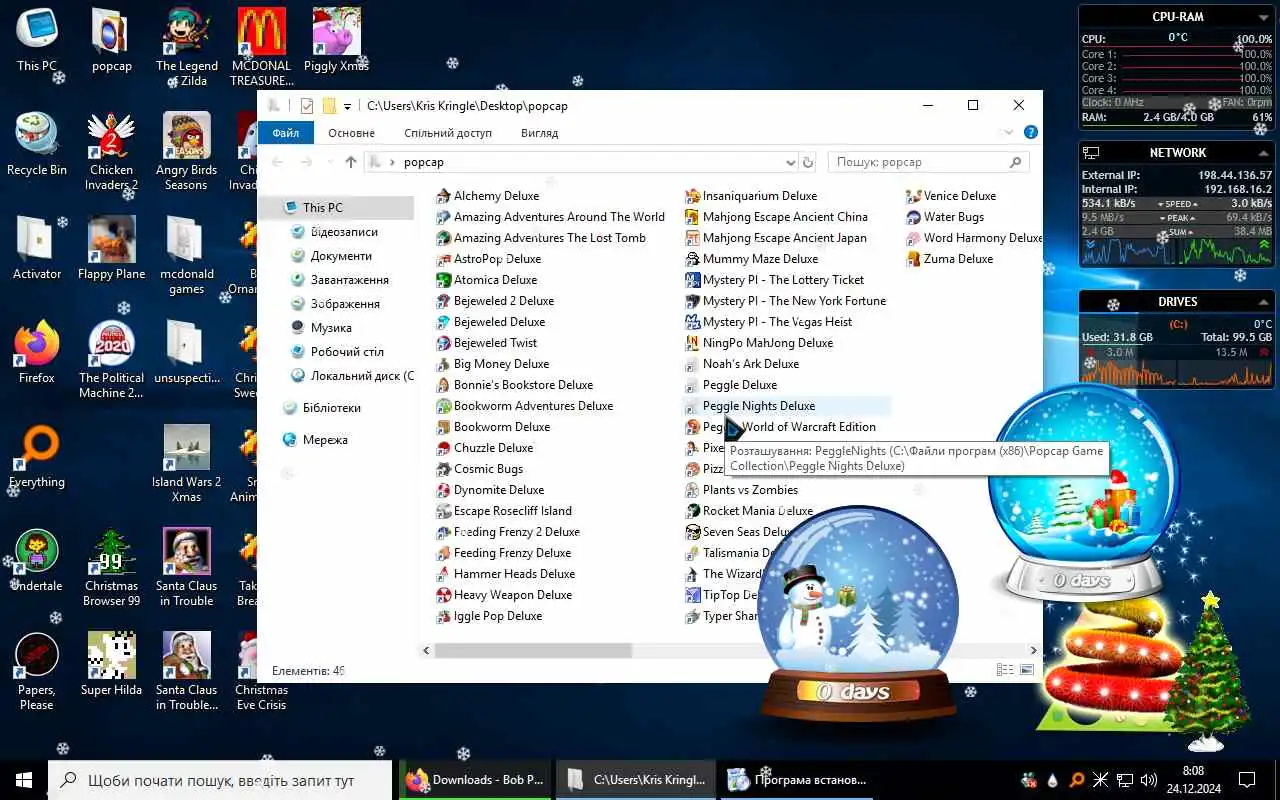This screenshot has height=800, width=1280.
Task: Click Mahjong Escape Ancient China icon
Action: coord(692,217)
